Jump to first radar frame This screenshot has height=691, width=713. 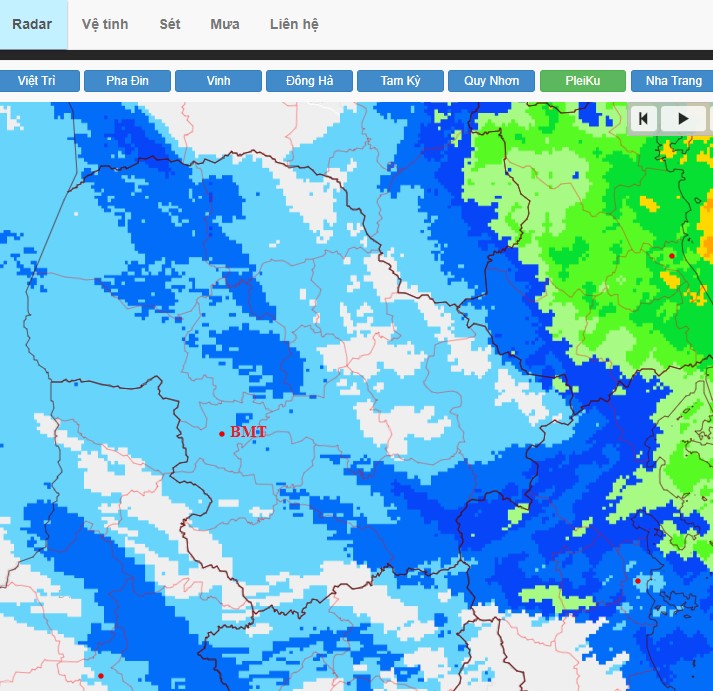(x=643, y=119)
